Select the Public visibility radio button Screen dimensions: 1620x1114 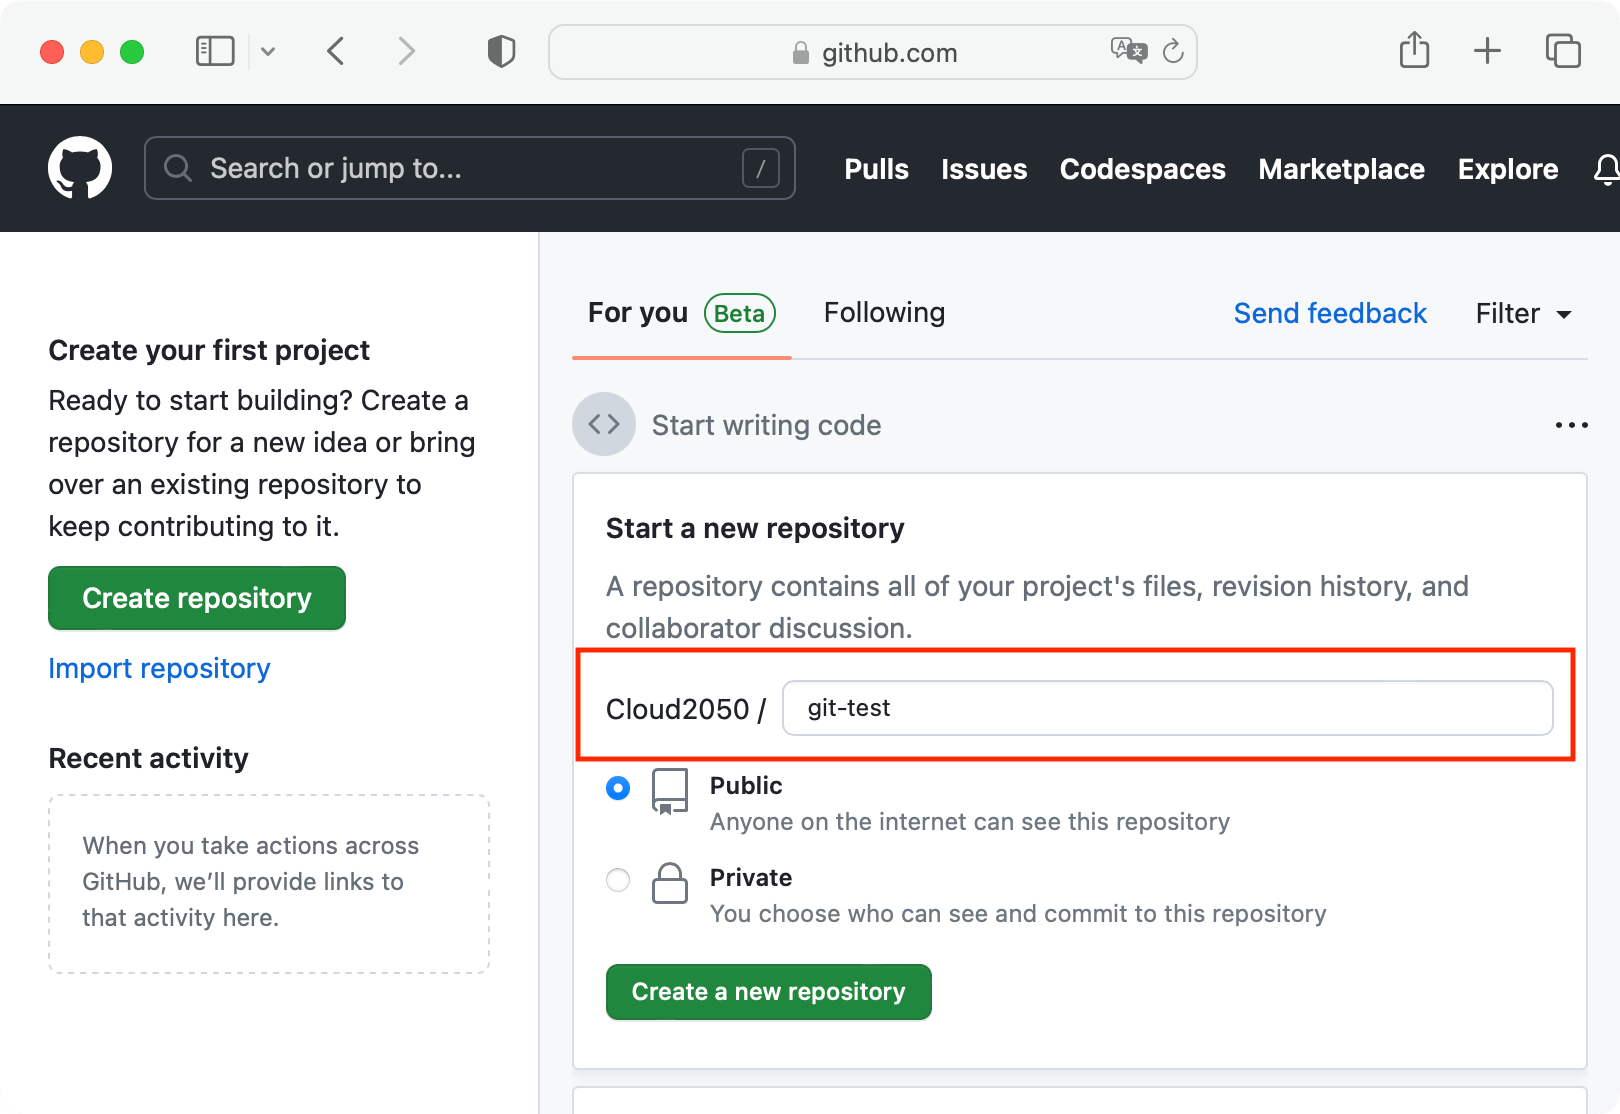[x=618, y=788]
